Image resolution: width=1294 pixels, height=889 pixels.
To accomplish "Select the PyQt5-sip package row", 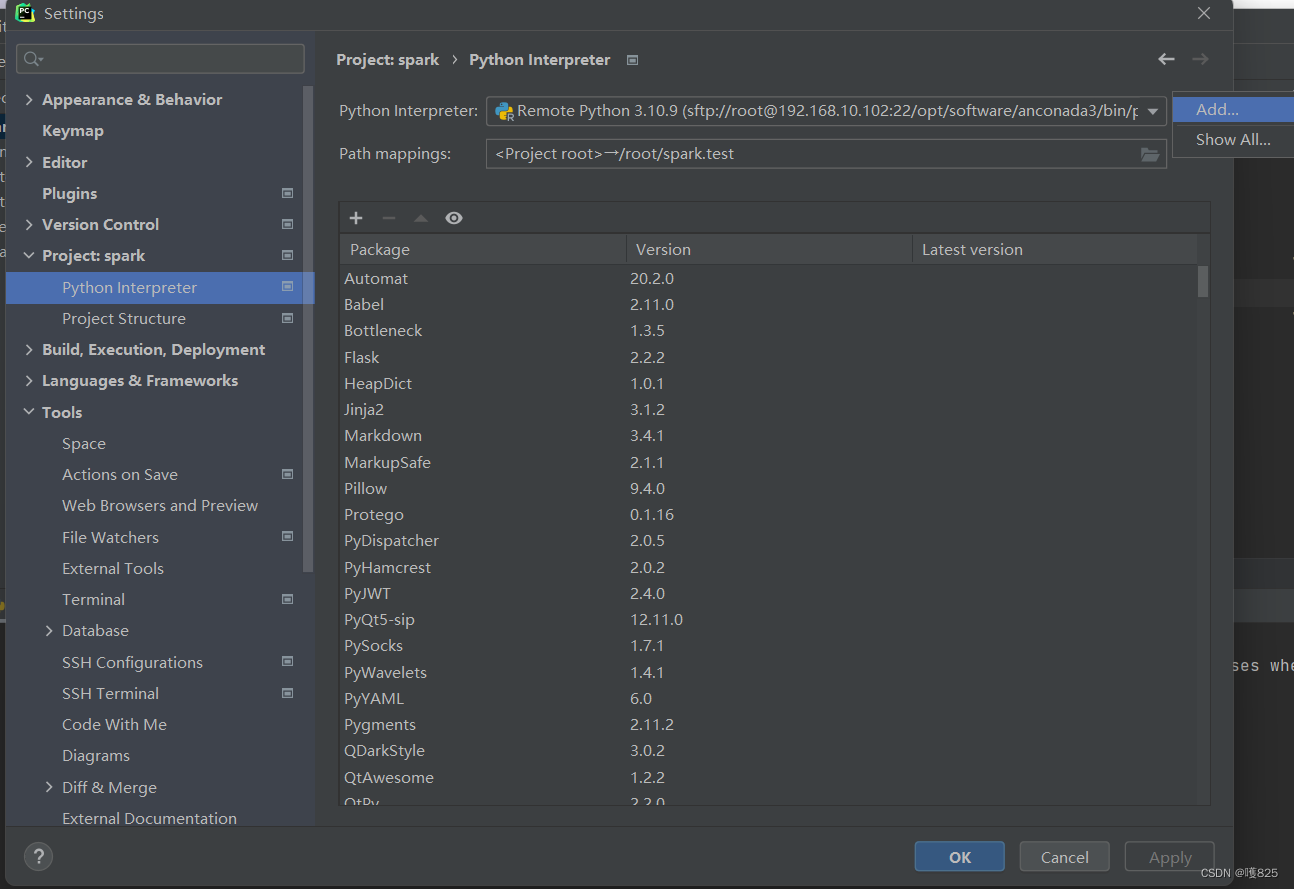I will (768, 619).
